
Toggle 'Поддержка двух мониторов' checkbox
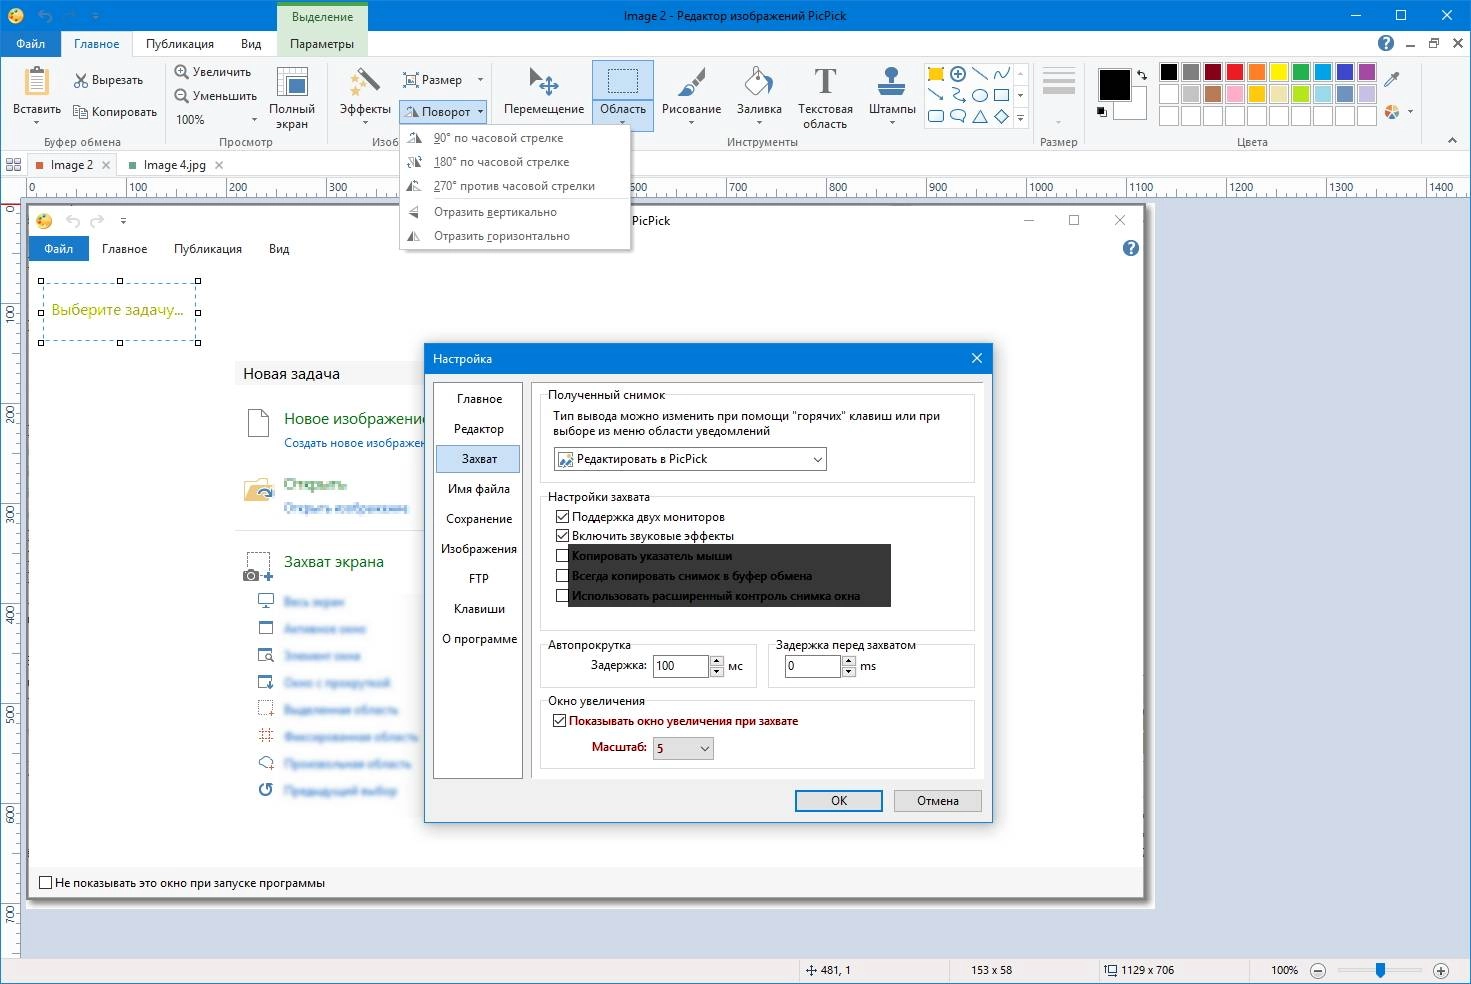point(561,517)
